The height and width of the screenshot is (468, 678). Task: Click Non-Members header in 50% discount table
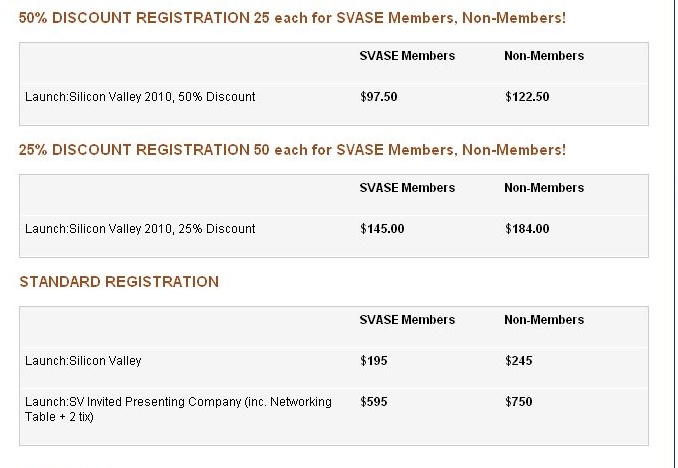pyautogui.click(x=544, y=56)
